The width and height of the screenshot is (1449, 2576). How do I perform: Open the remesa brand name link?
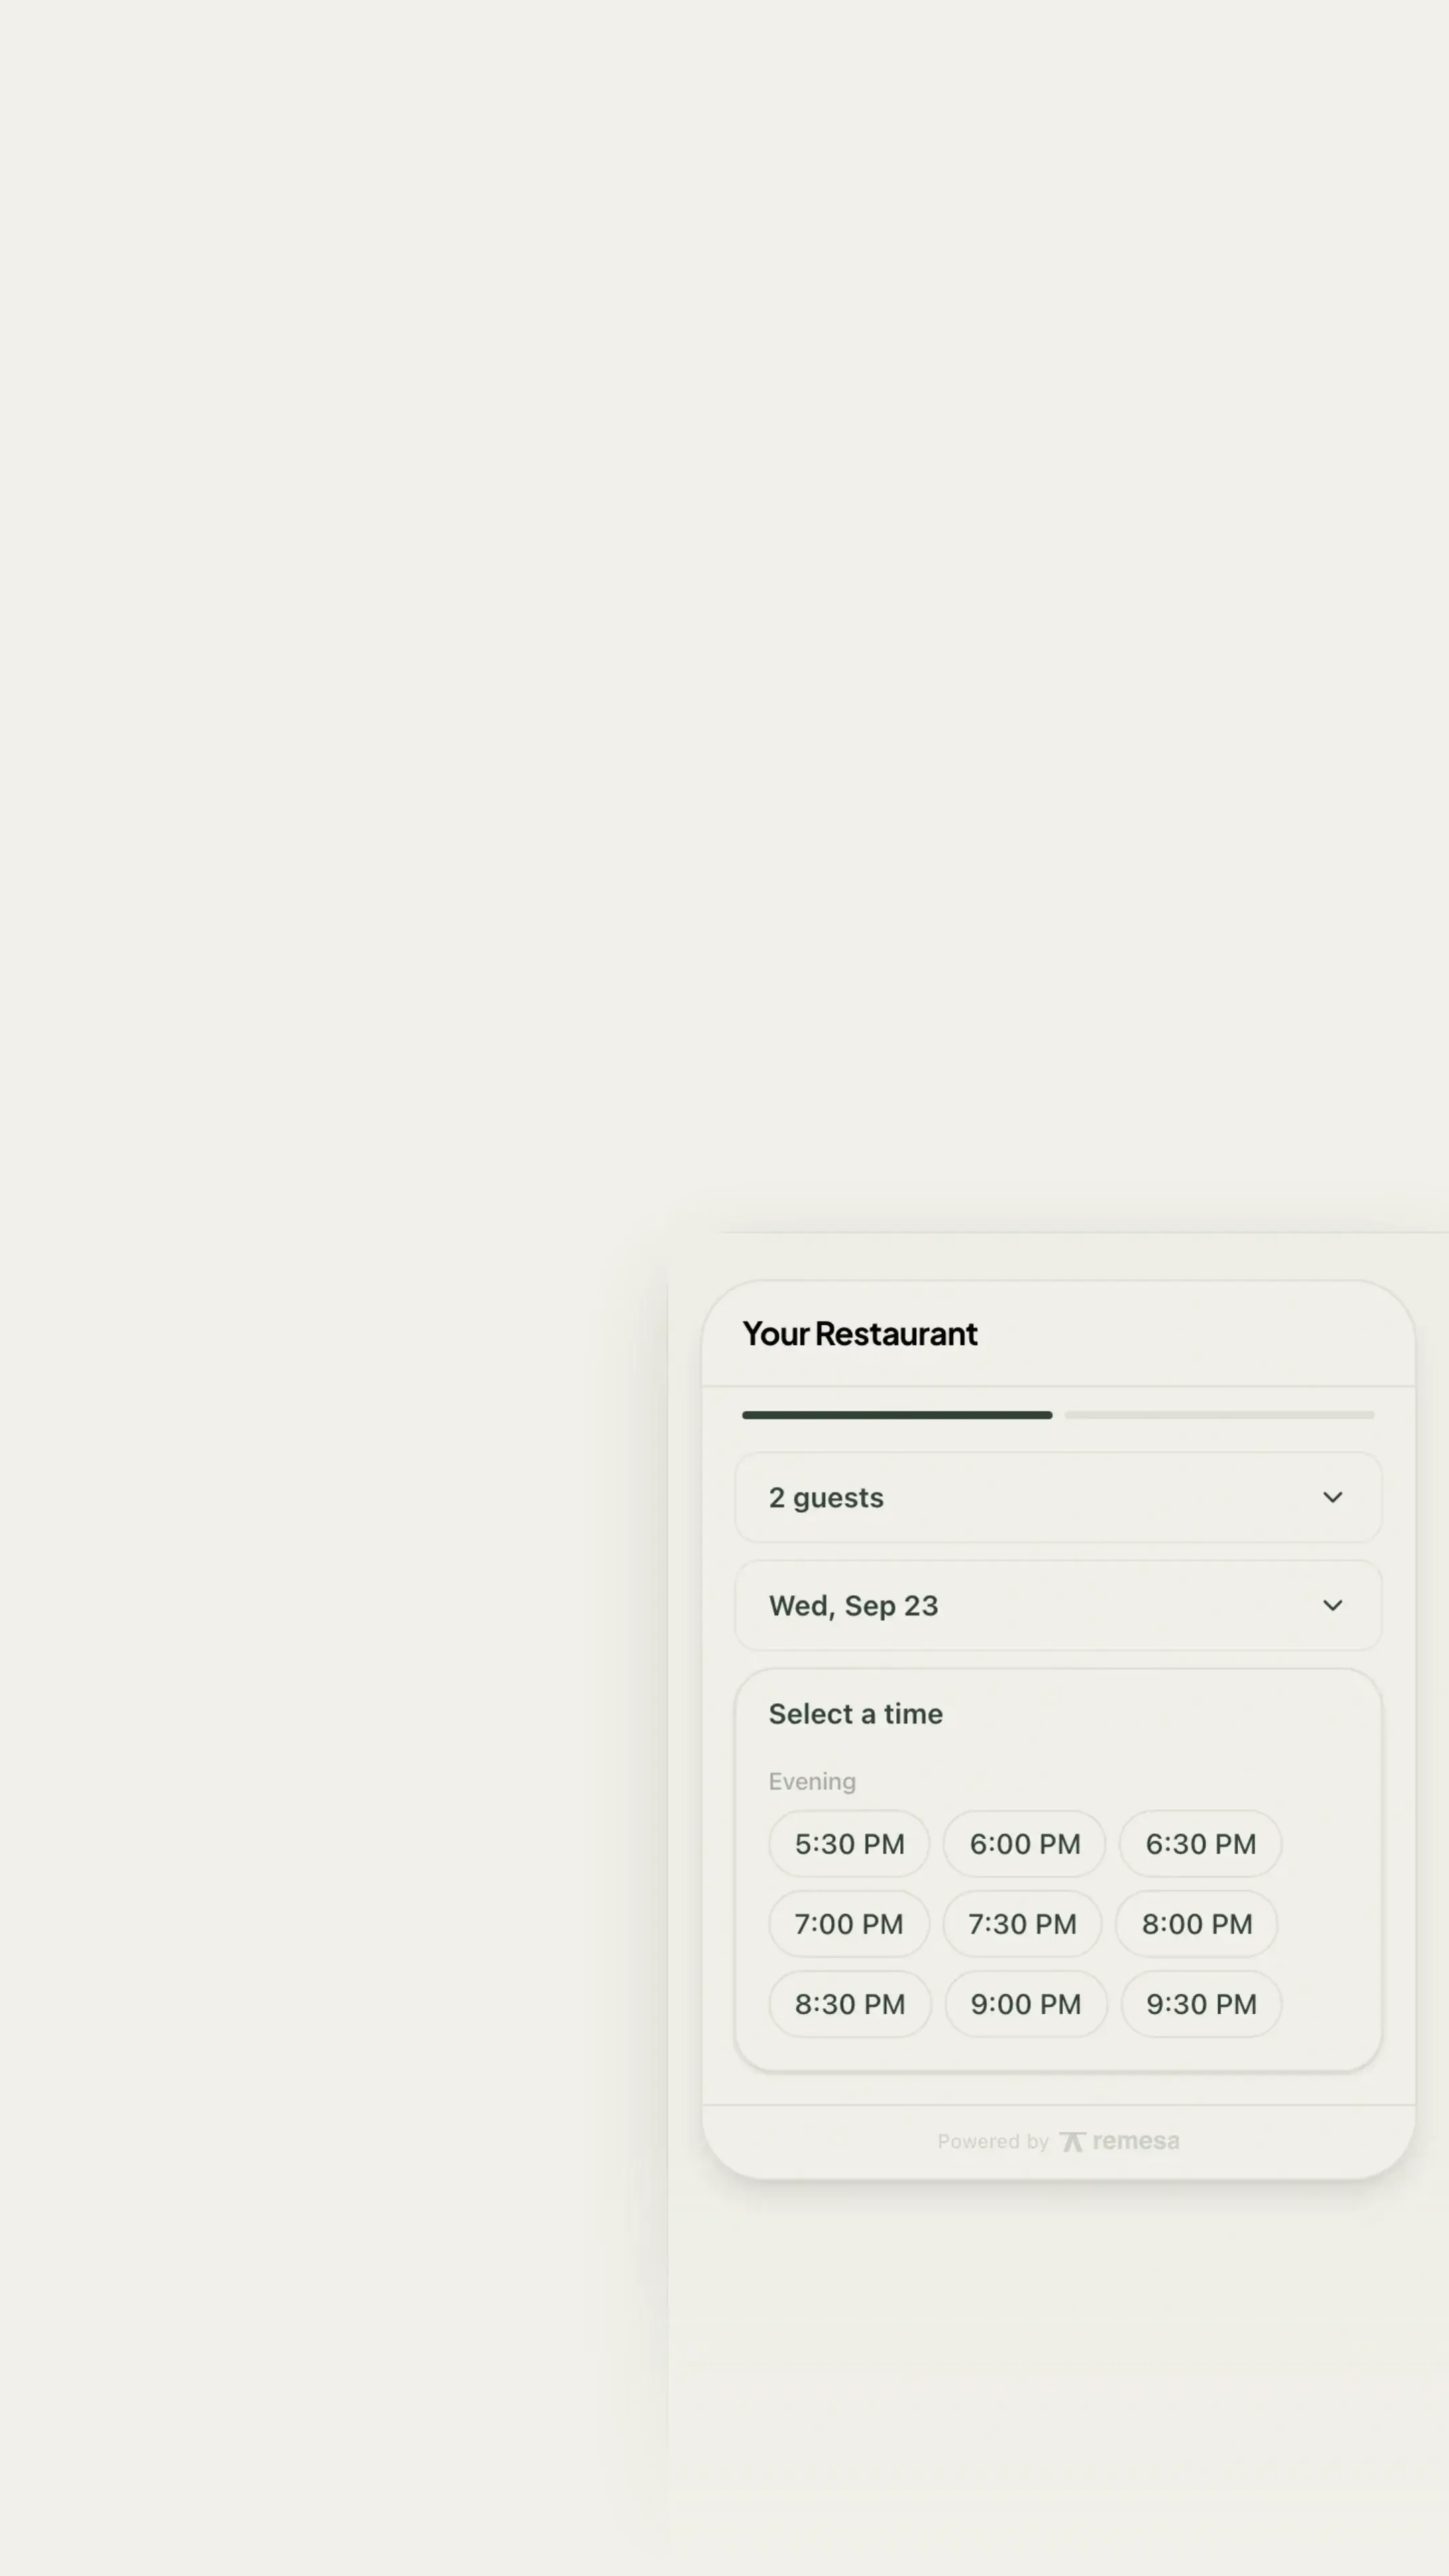point(1136,2141)
